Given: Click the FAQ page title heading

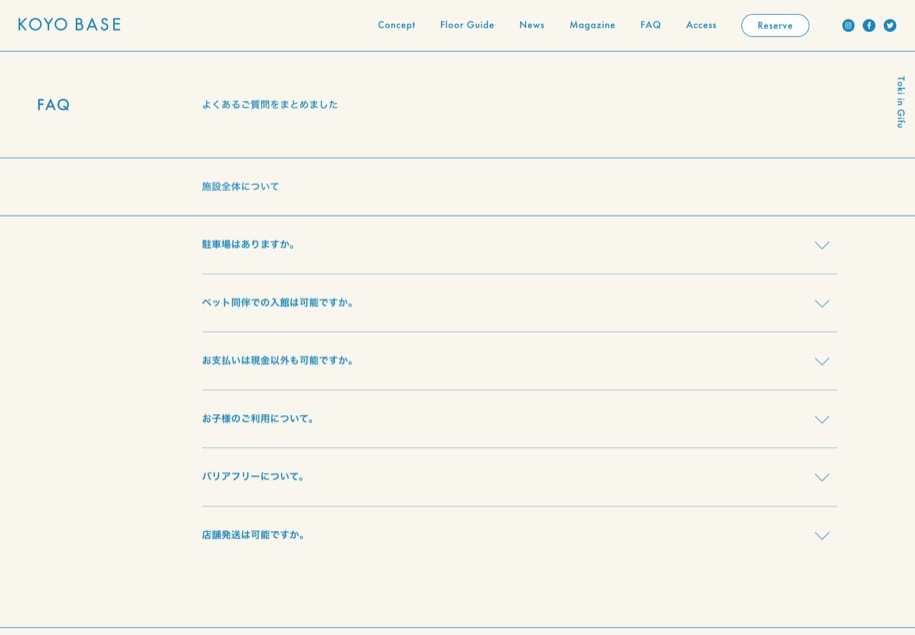Looking at the screenshot, I should tap(53, 105).
